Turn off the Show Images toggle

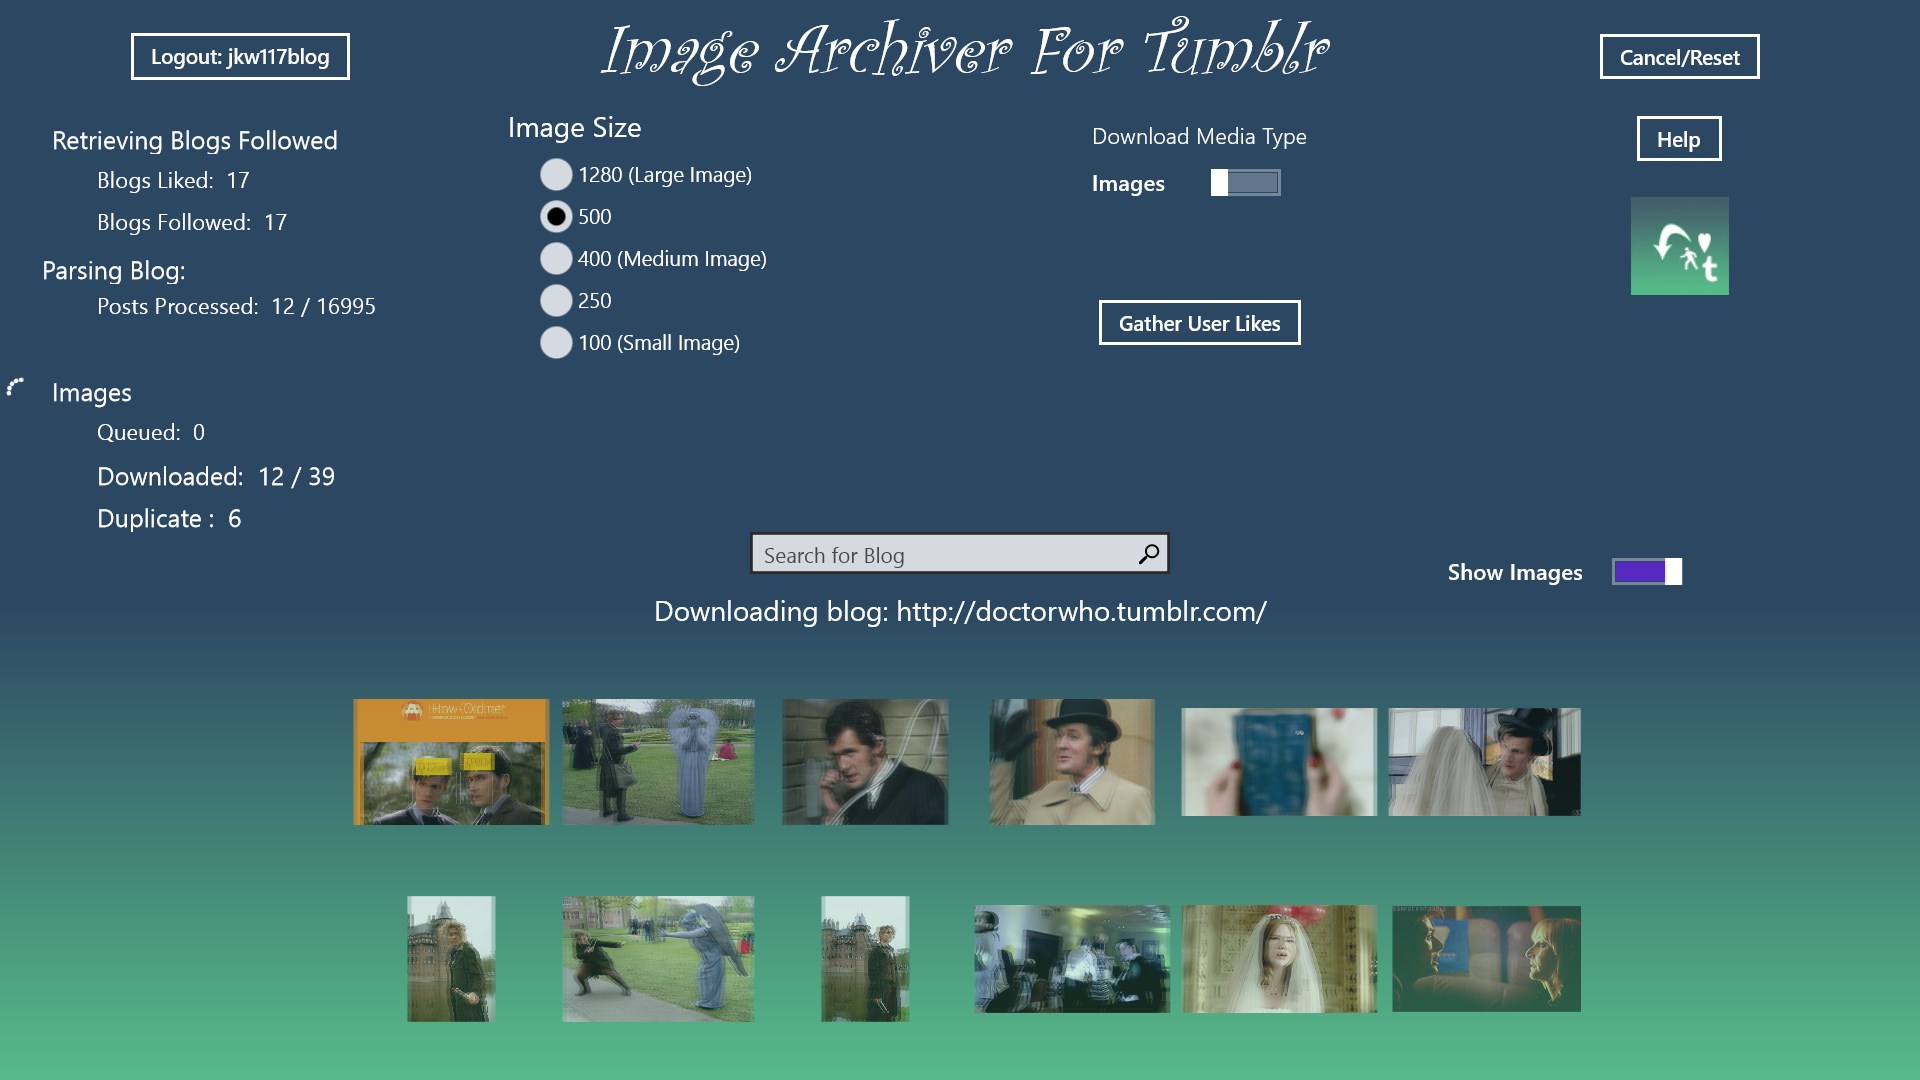pos(1647,572)
